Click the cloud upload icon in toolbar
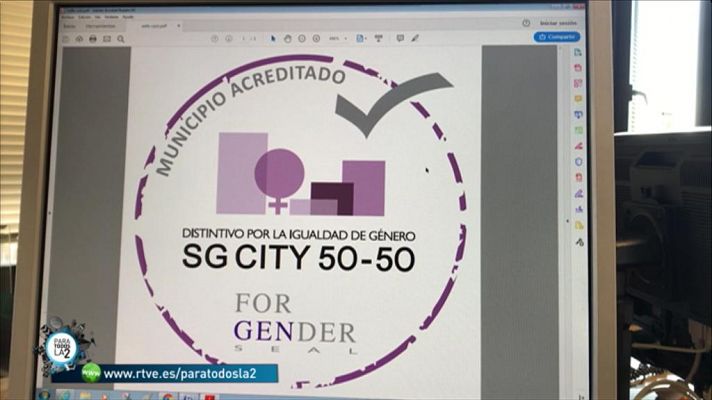712x400 pixels. tap(79, 40)
